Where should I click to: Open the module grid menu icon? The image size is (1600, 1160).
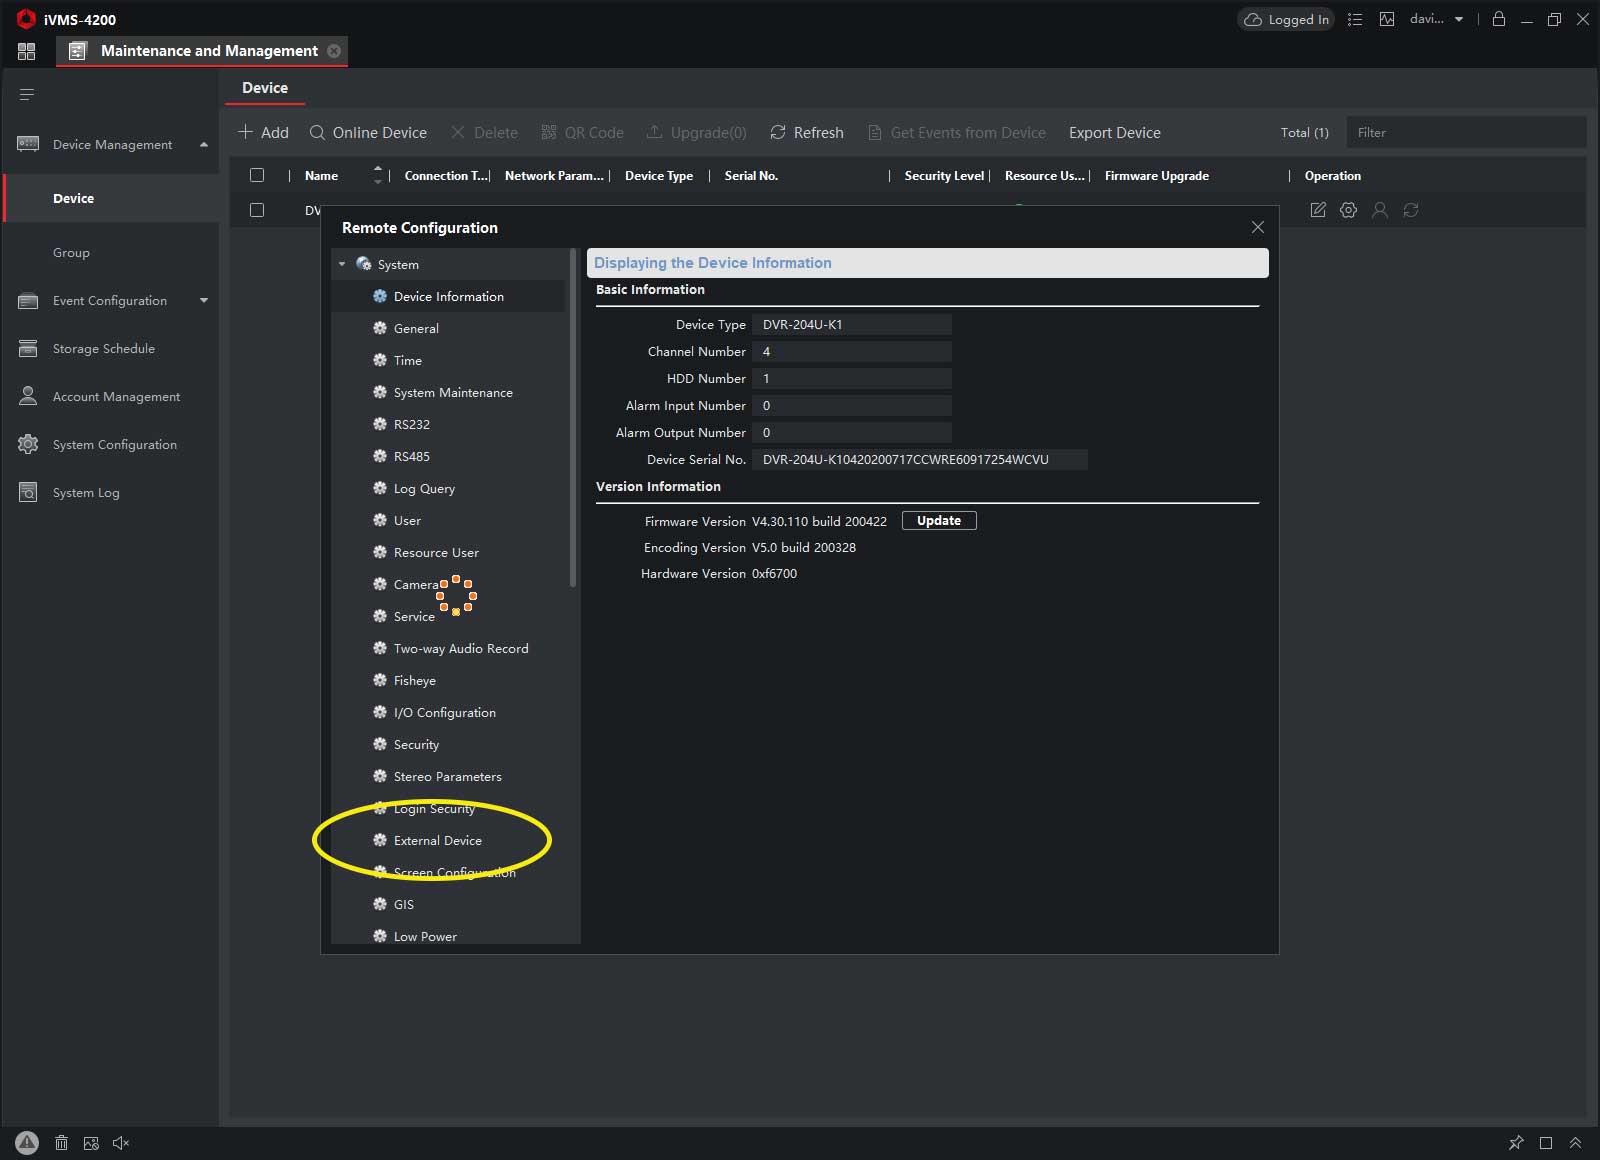[26, 51]
